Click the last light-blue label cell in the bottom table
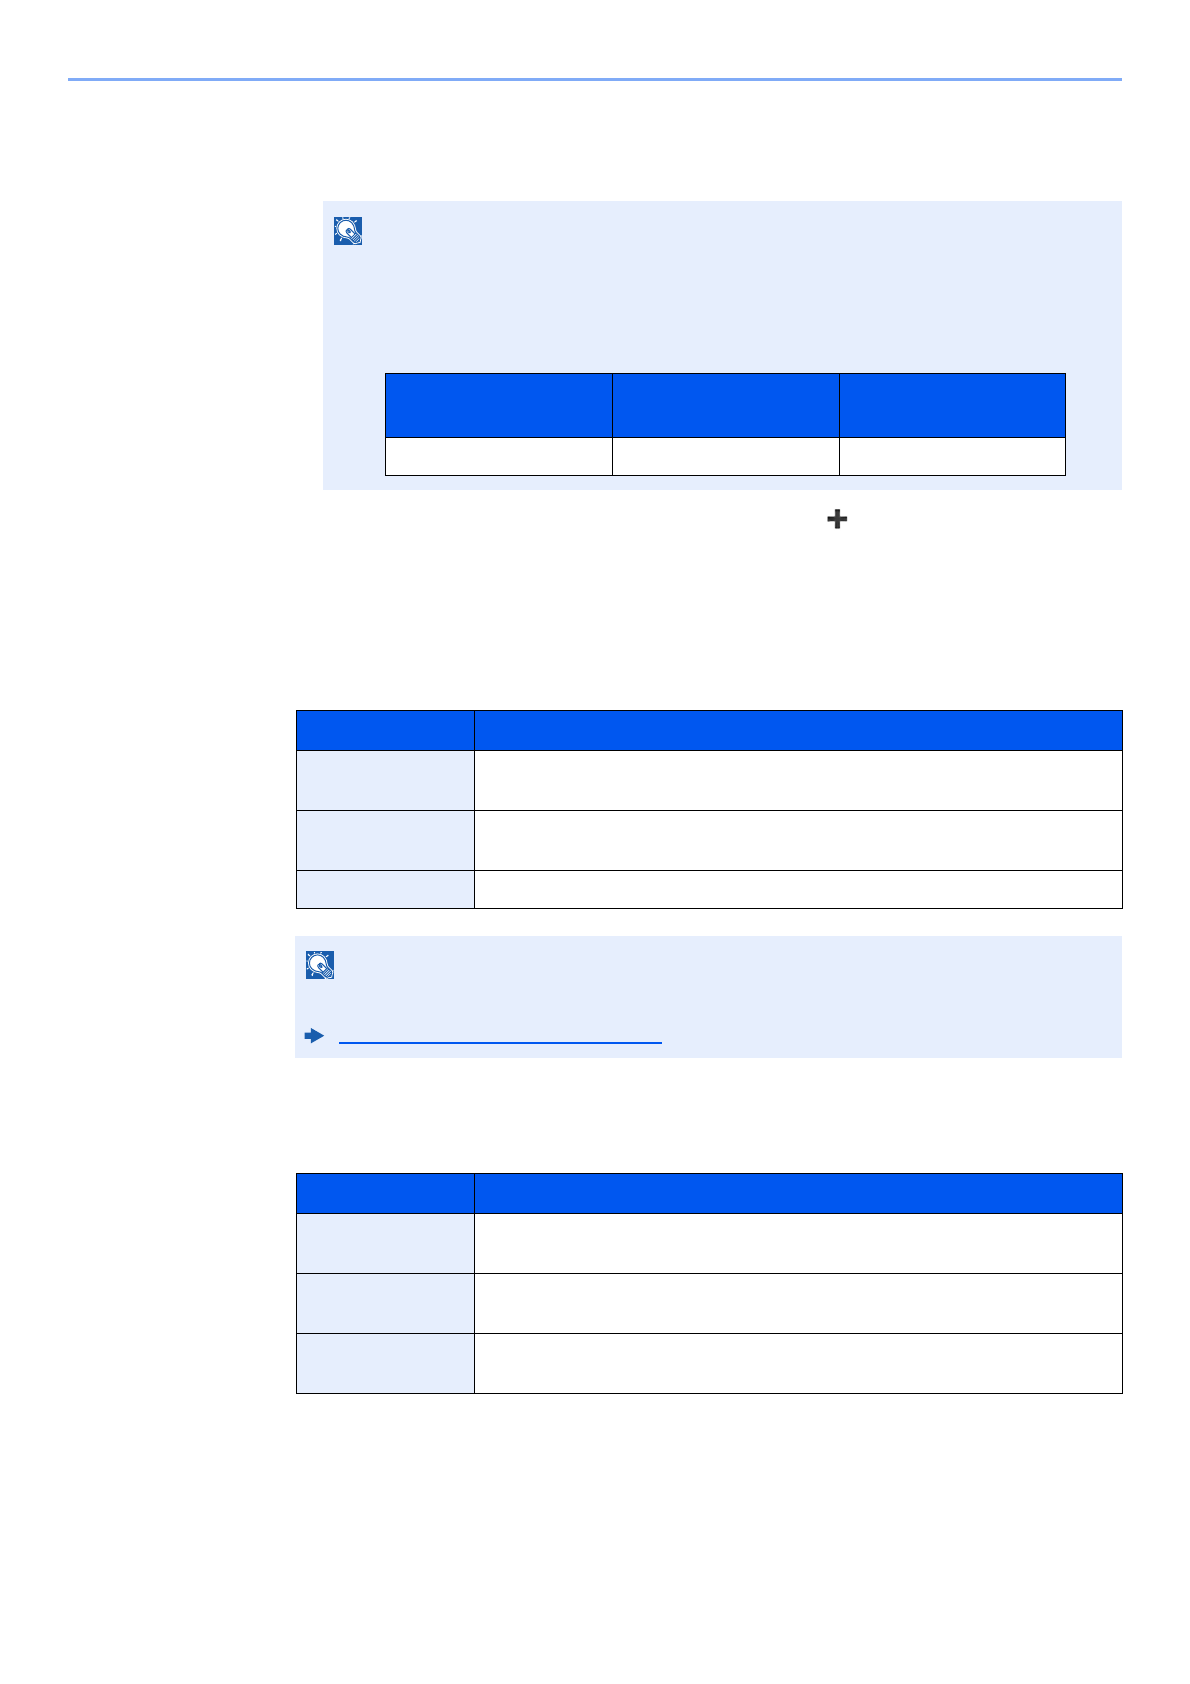 385,1363
